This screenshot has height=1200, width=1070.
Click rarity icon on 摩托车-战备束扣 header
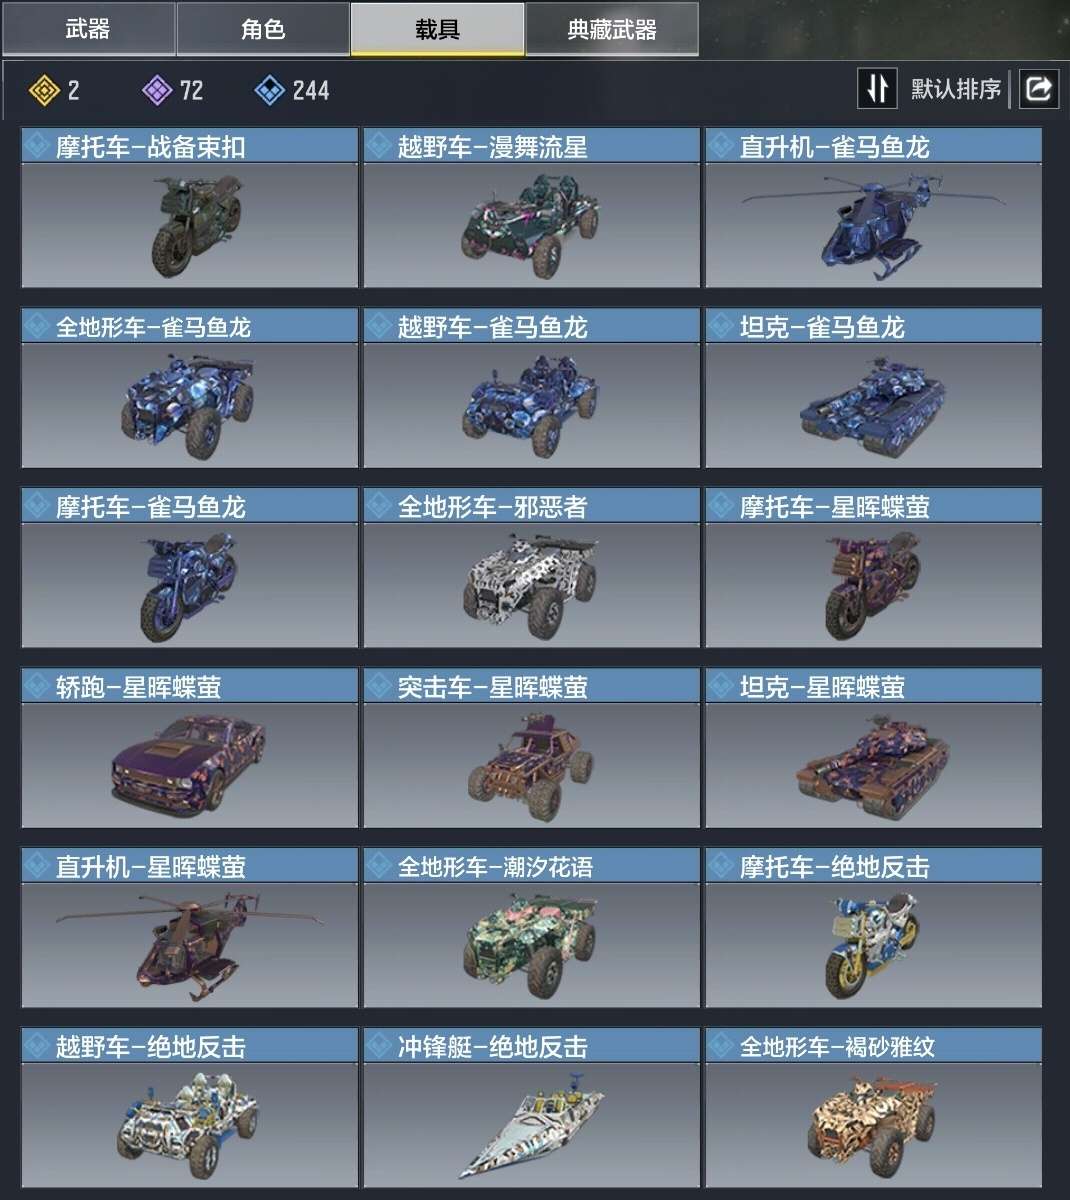click(x=39, y=147)
